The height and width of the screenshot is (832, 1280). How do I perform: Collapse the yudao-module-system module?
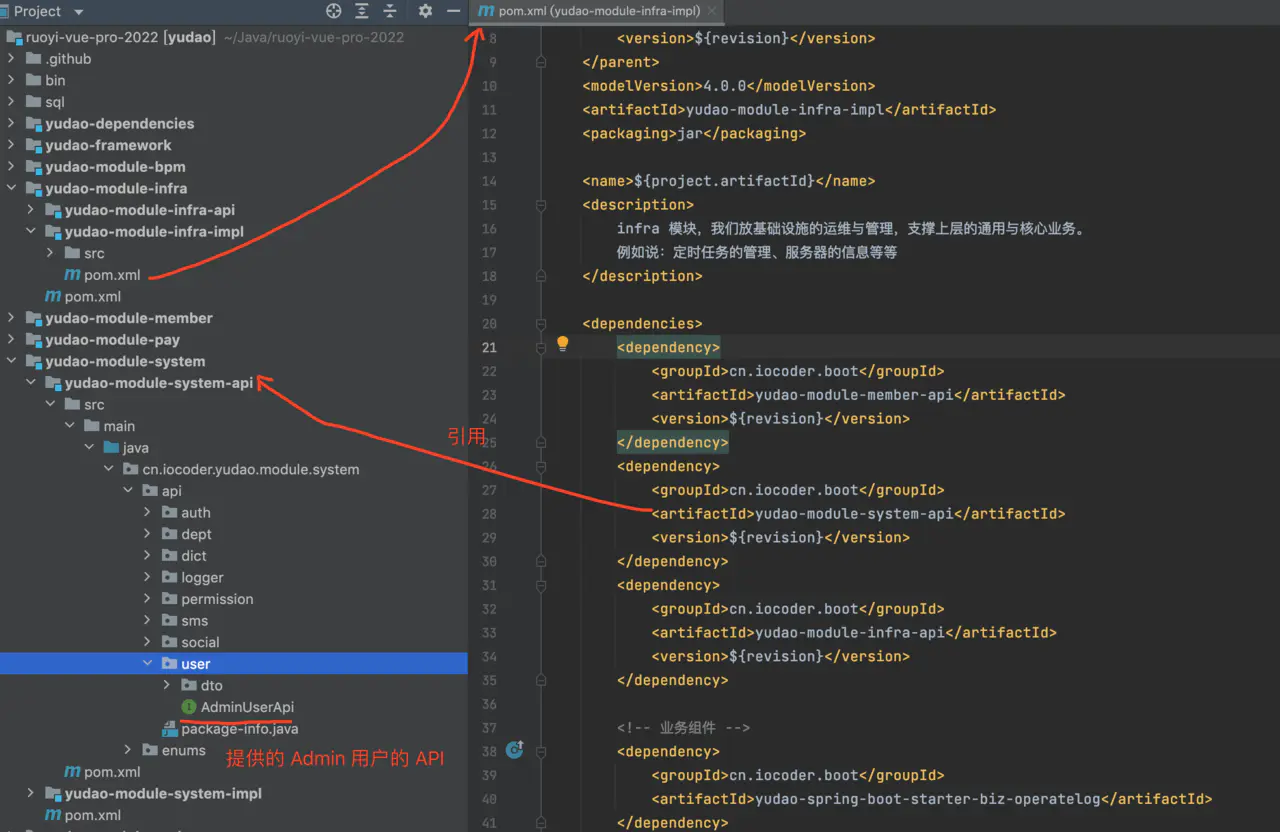(x=11, y=361)
